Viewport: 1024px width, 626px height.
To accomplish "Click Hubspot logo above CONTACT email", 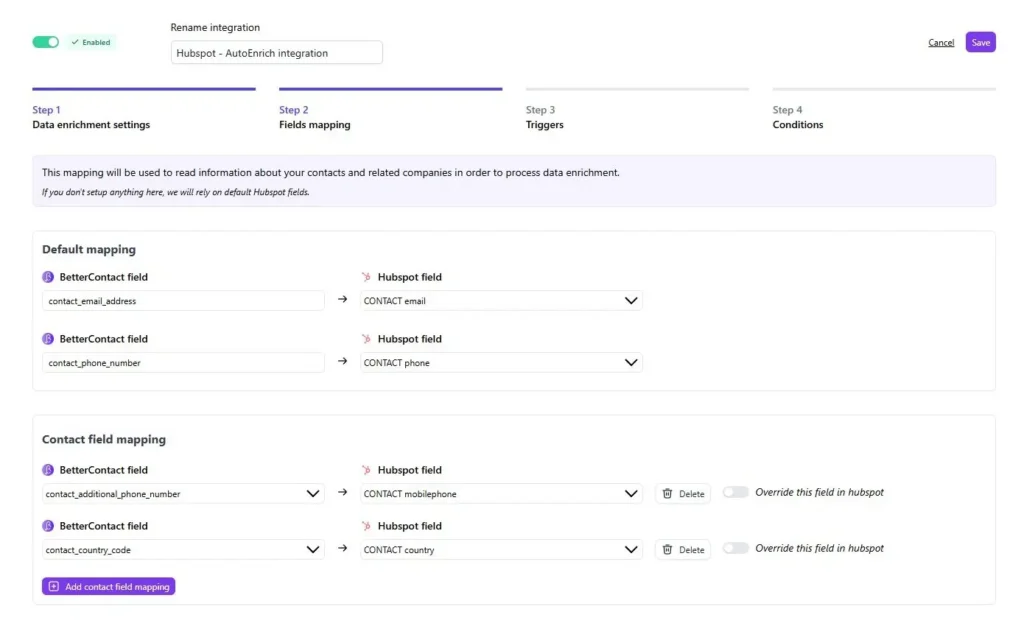I will coord(366,277).
